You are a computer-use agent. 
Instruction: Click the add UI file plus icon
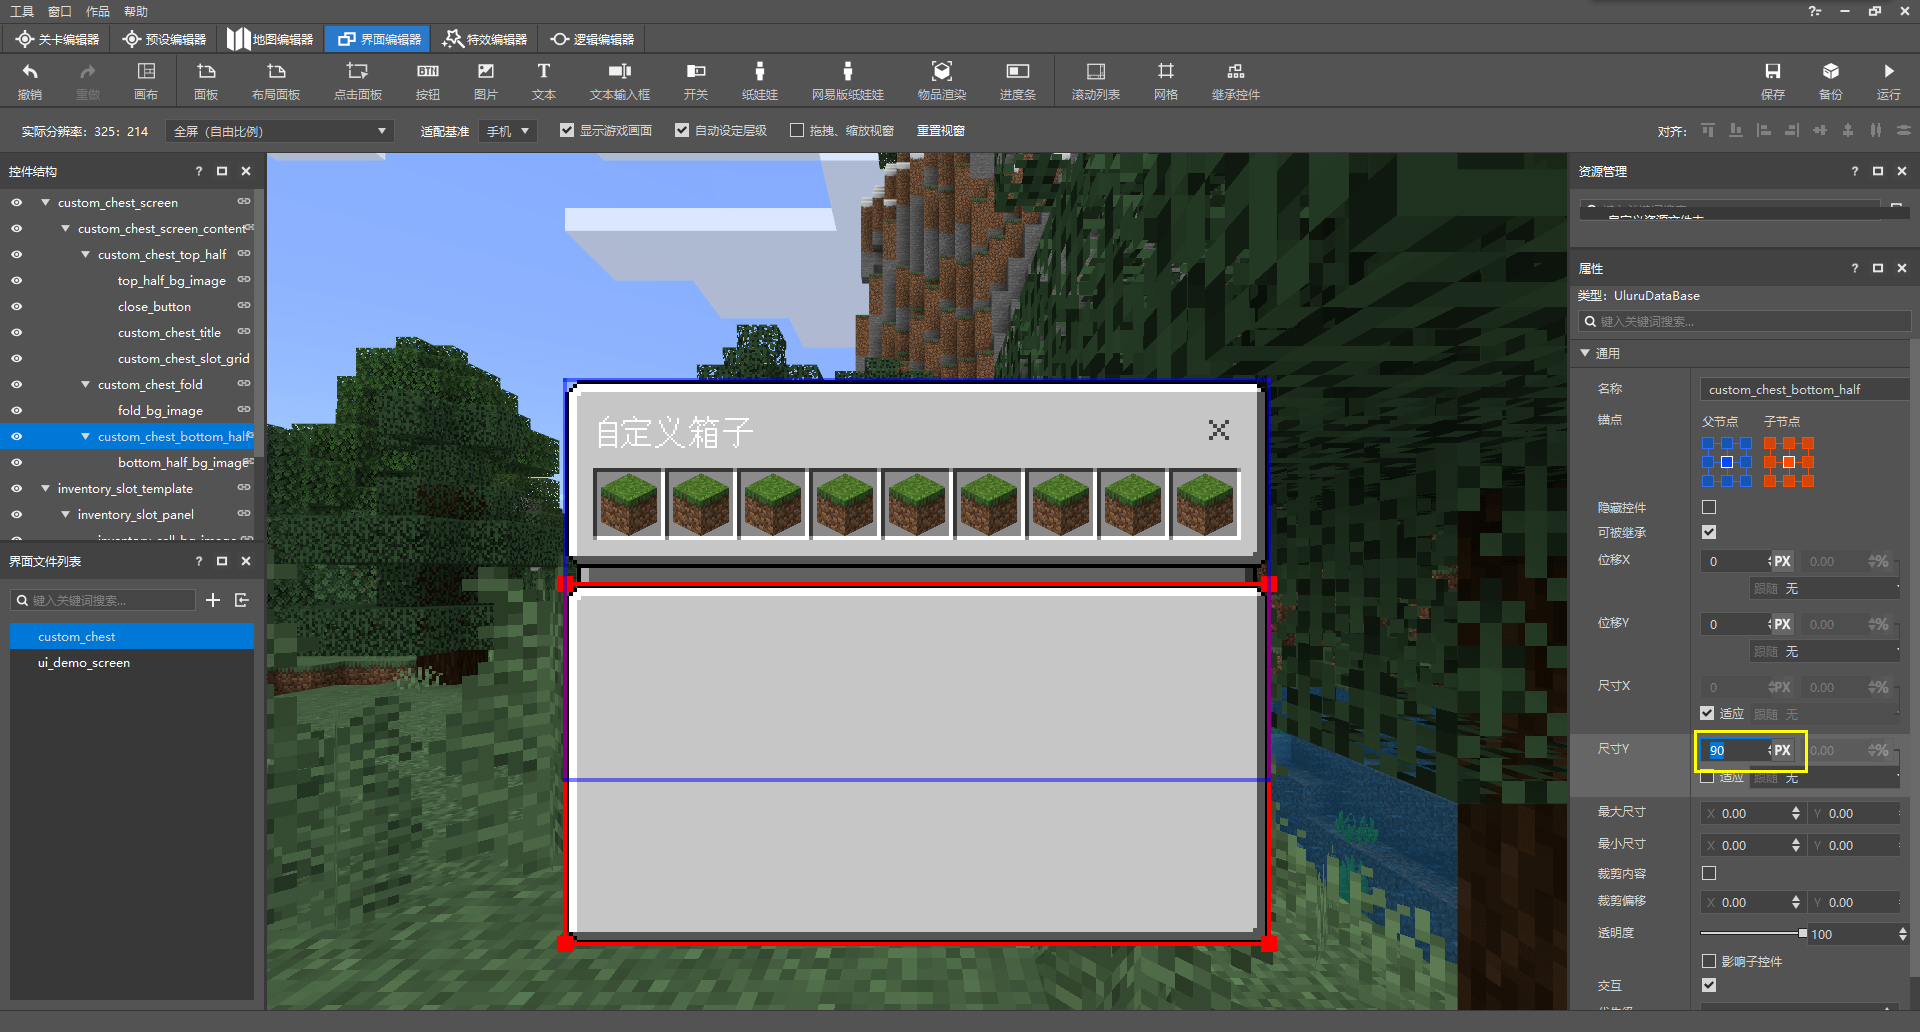[213, 600]
